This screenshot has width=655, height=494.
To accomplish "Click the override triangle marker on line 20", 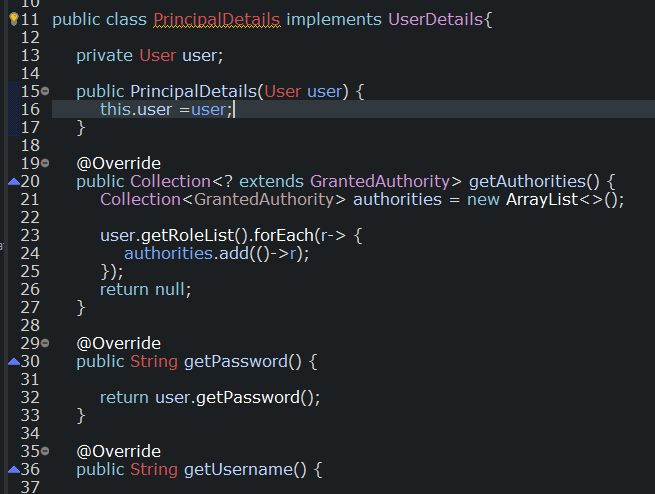I will click(14, 181).
